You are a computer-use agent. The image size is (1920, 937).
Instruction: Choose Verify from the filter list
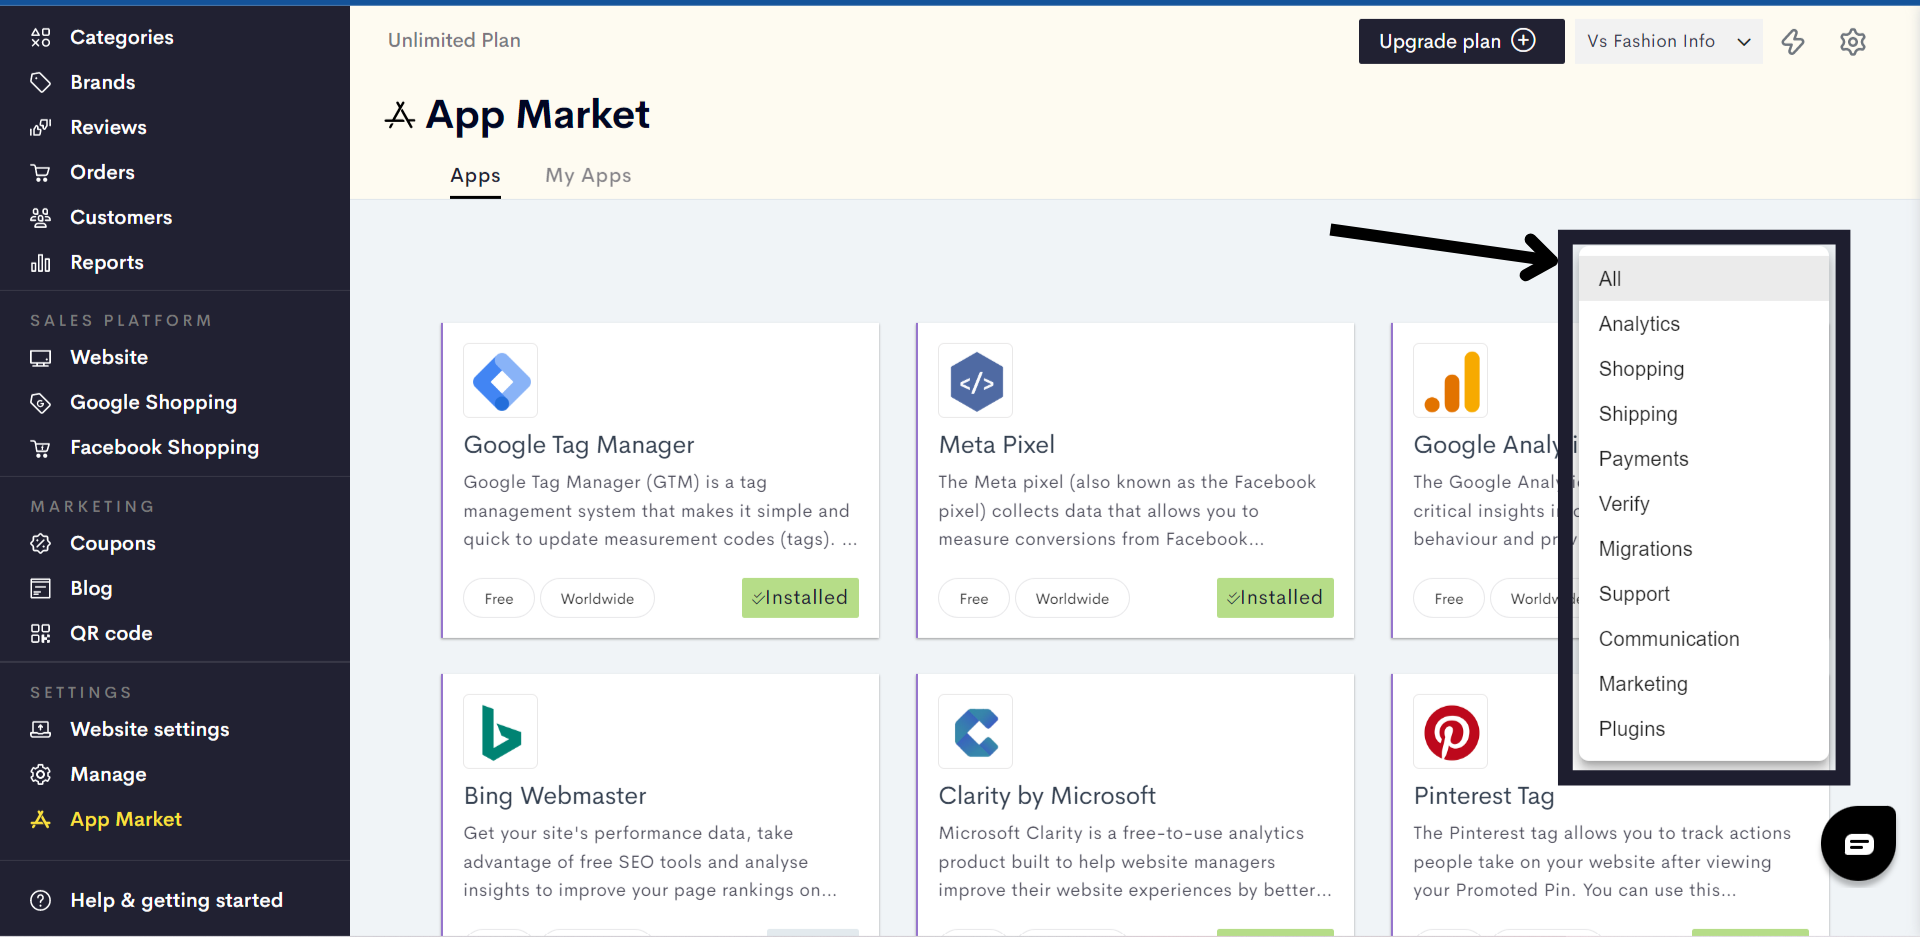tap(1704, 504)
